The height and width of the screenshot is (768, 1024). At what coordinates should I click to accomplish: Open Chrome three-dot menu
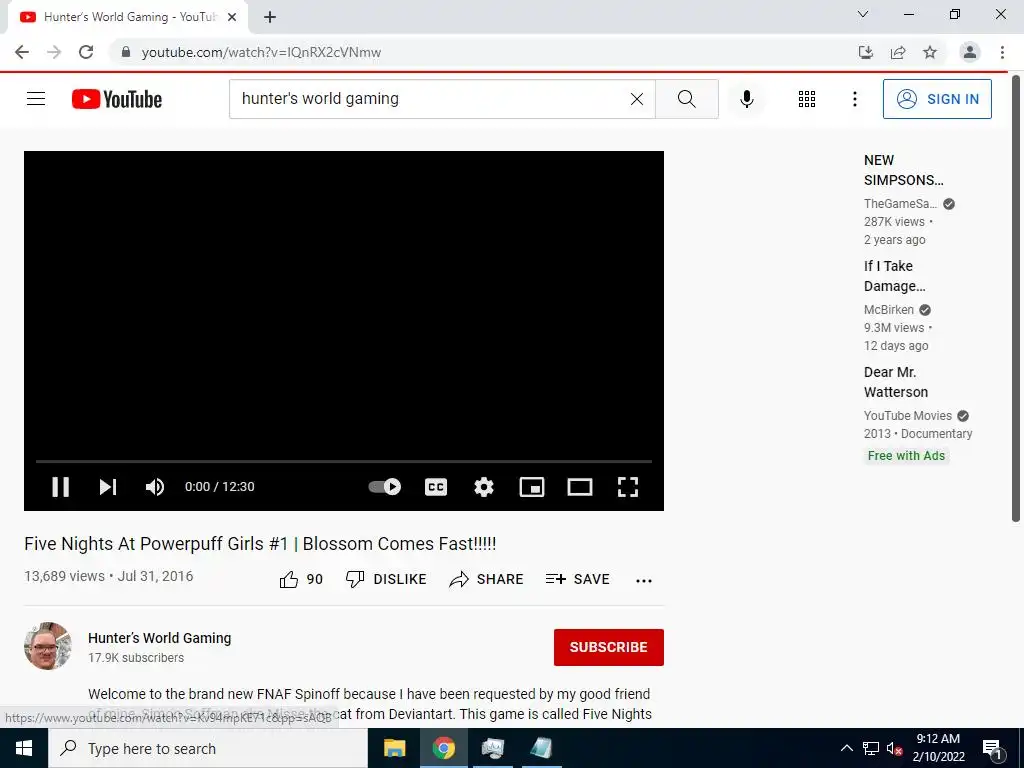click(1002, 52)
